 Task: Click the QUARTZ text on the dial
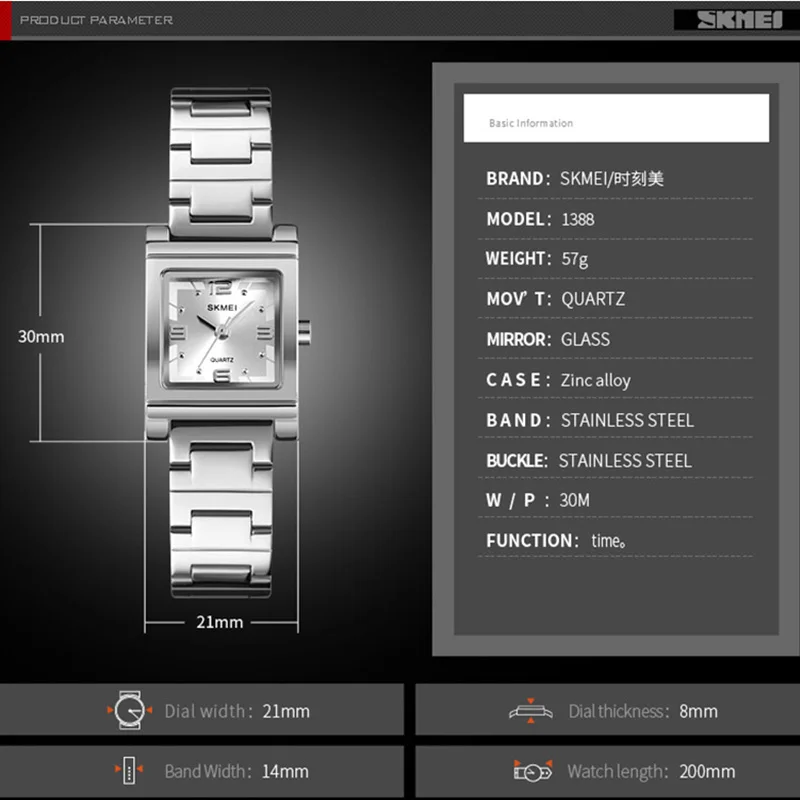tap(222, 360)
